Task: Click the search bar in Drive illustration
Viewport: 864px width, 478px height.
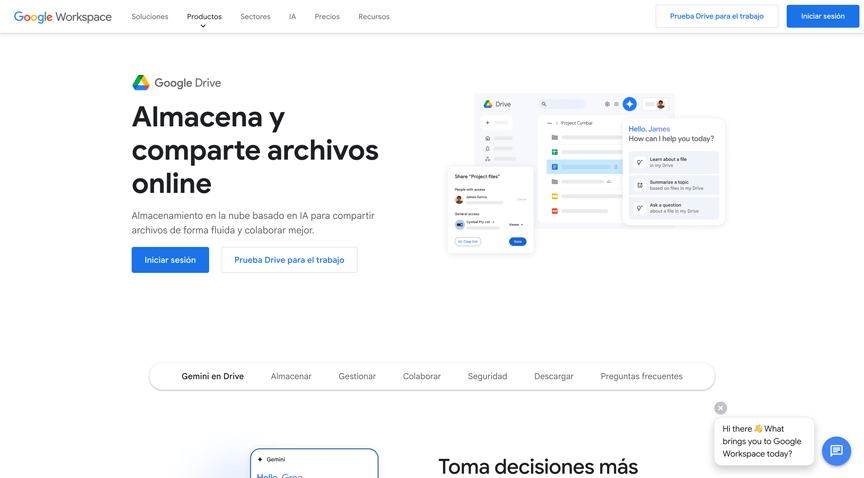Action: 561,104
